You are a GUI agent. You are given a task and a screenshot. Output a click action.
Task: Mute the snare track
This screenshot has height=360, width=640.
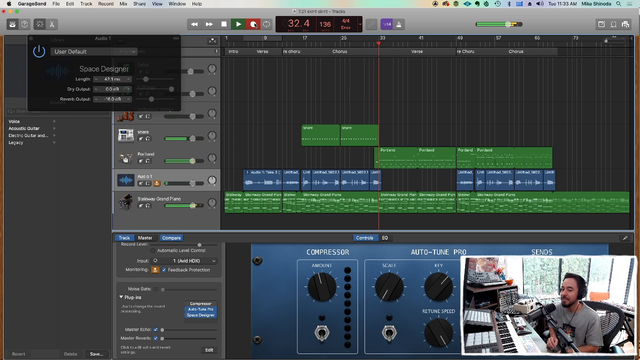(x=141, y=139)
